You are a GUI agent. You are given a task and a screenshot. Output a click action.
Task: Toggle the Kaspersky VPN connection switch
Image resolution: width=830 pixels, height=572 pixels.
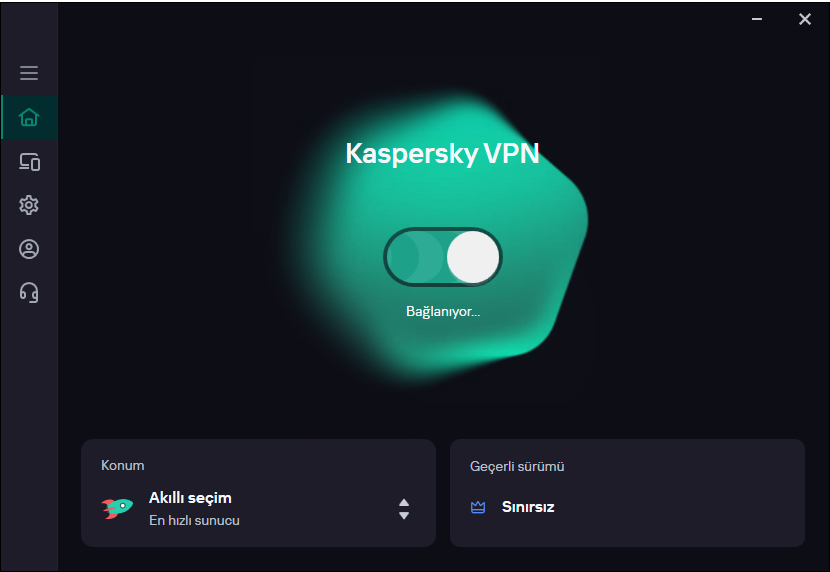pos(442,258)
